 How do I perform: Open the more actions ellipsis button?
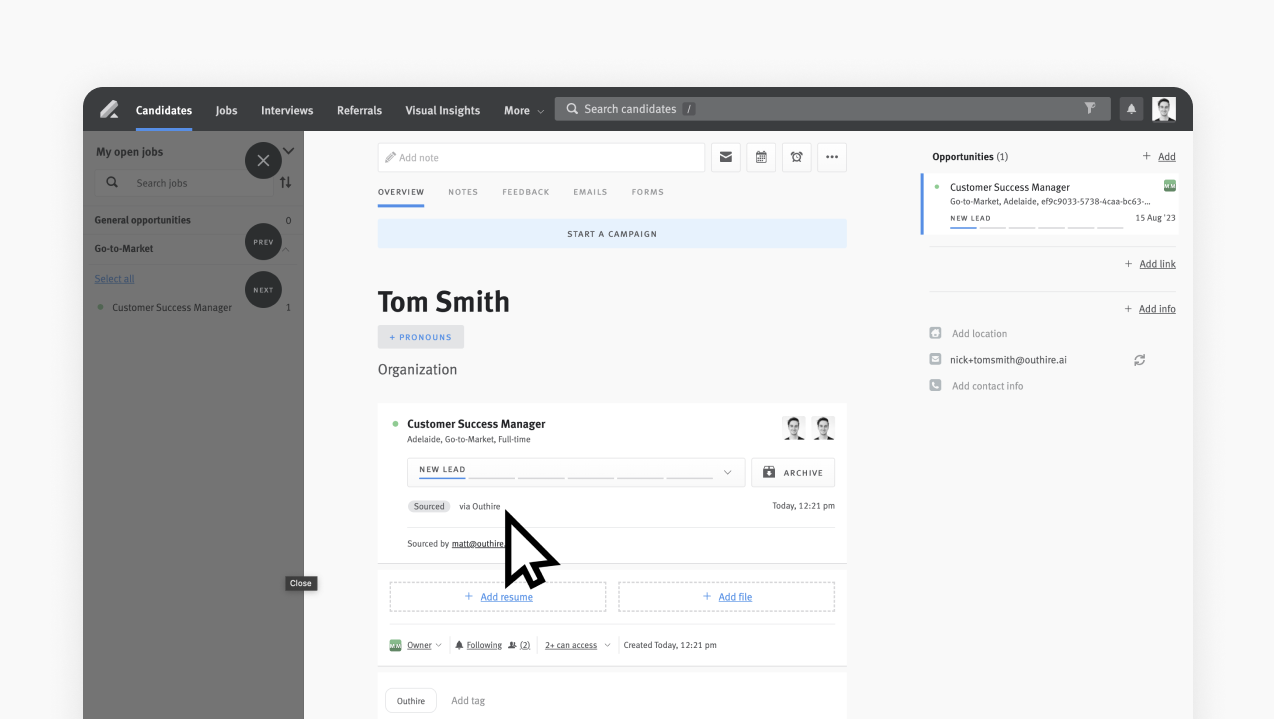point(832,157)
